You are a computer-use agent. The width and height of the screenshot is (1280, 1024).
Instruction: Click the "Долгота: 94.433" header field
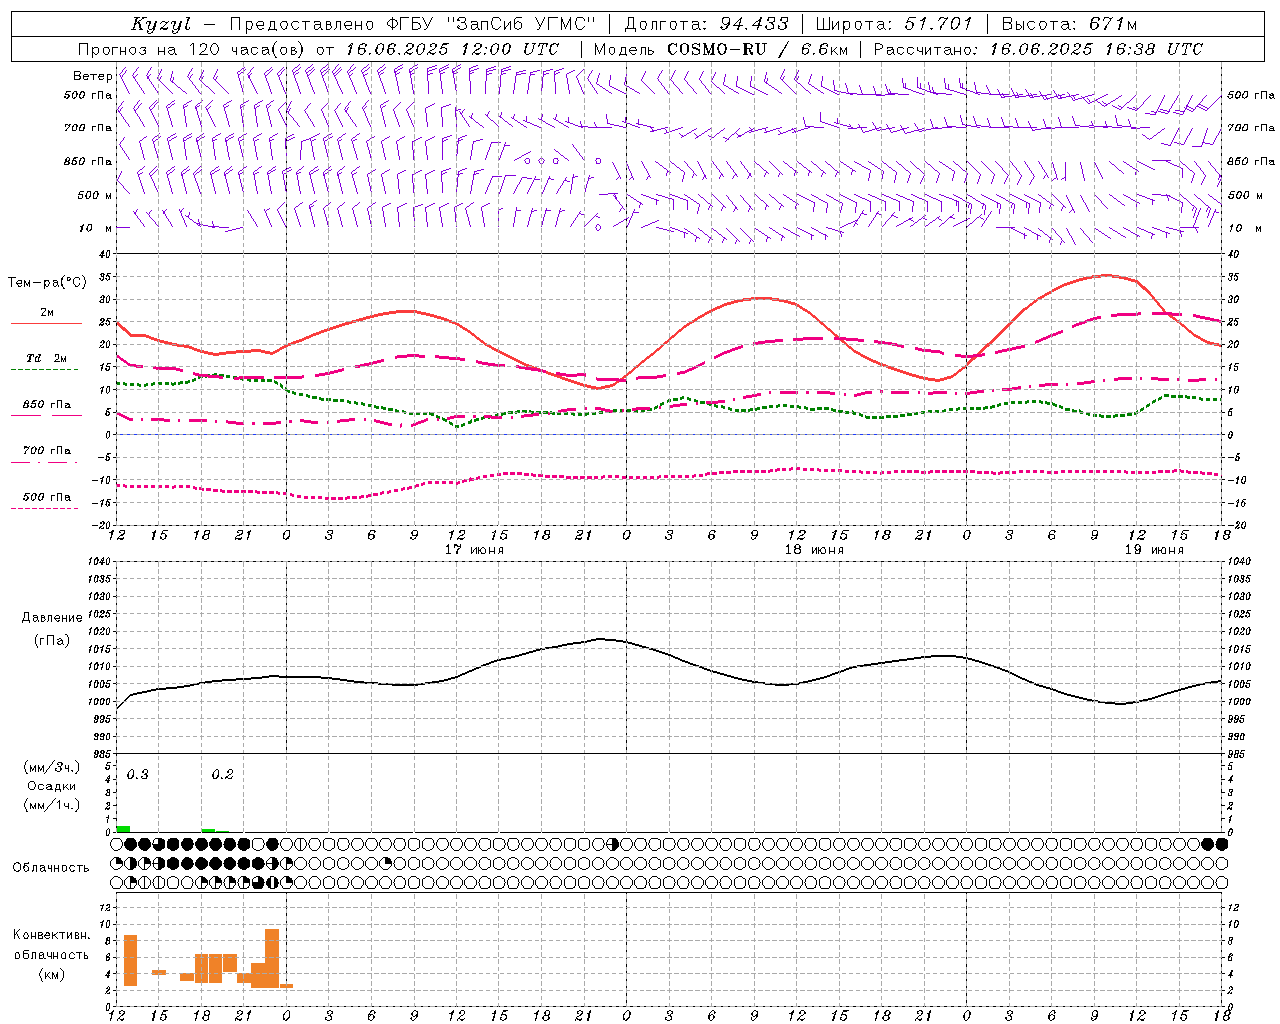[x=707, y=24]
